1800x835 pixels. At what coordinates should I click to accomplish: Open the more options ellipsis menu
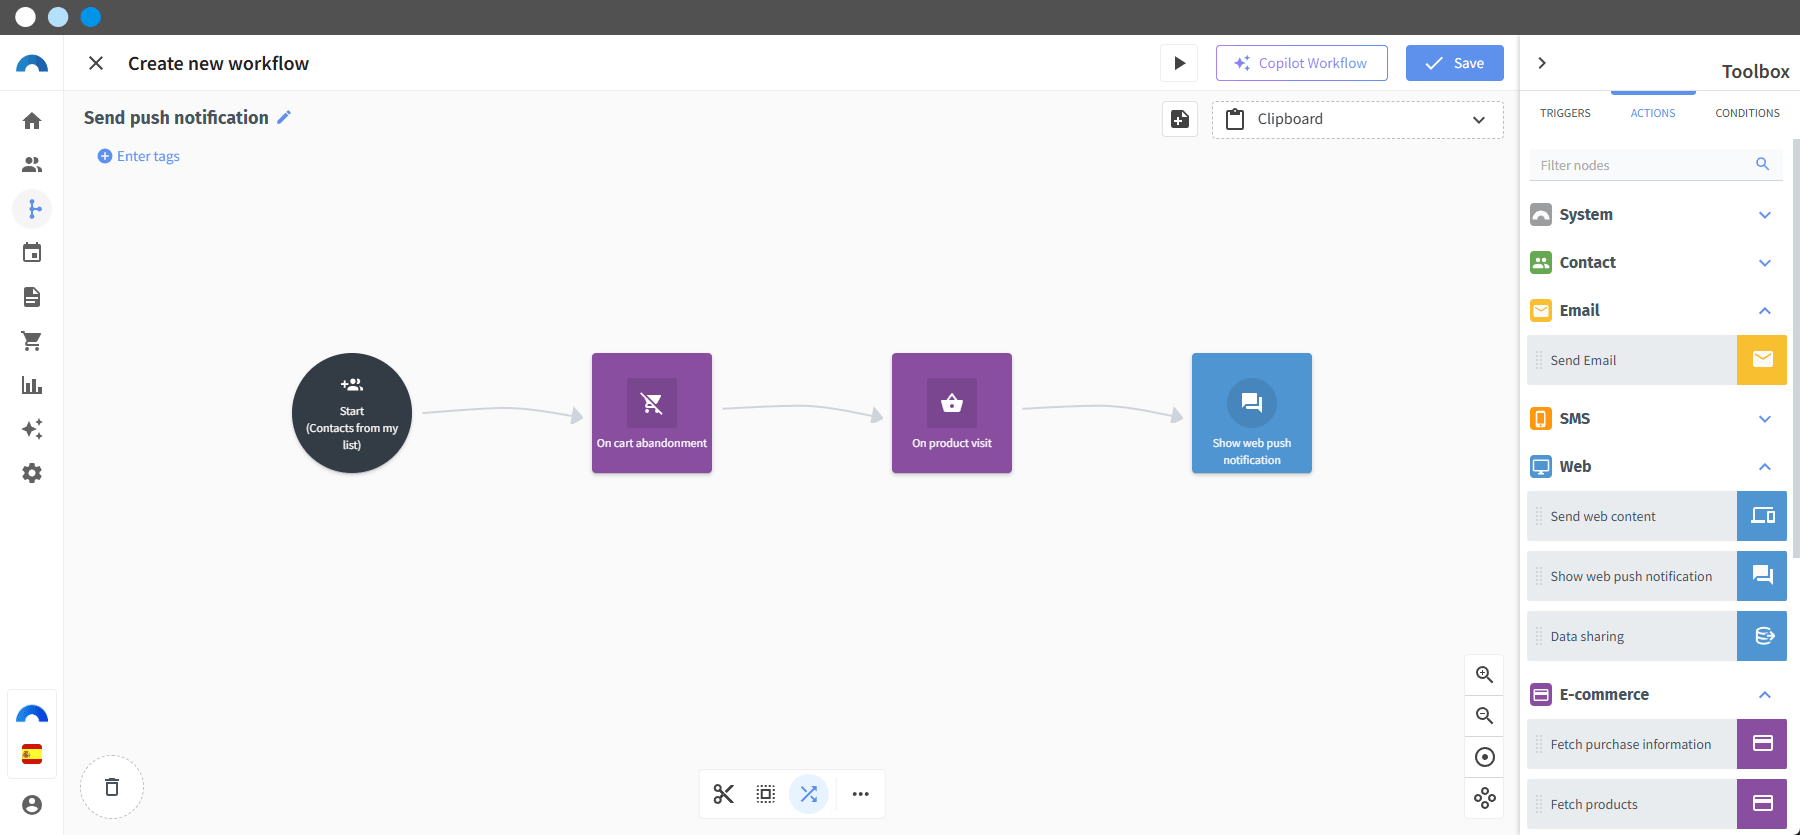pos(861,794)
